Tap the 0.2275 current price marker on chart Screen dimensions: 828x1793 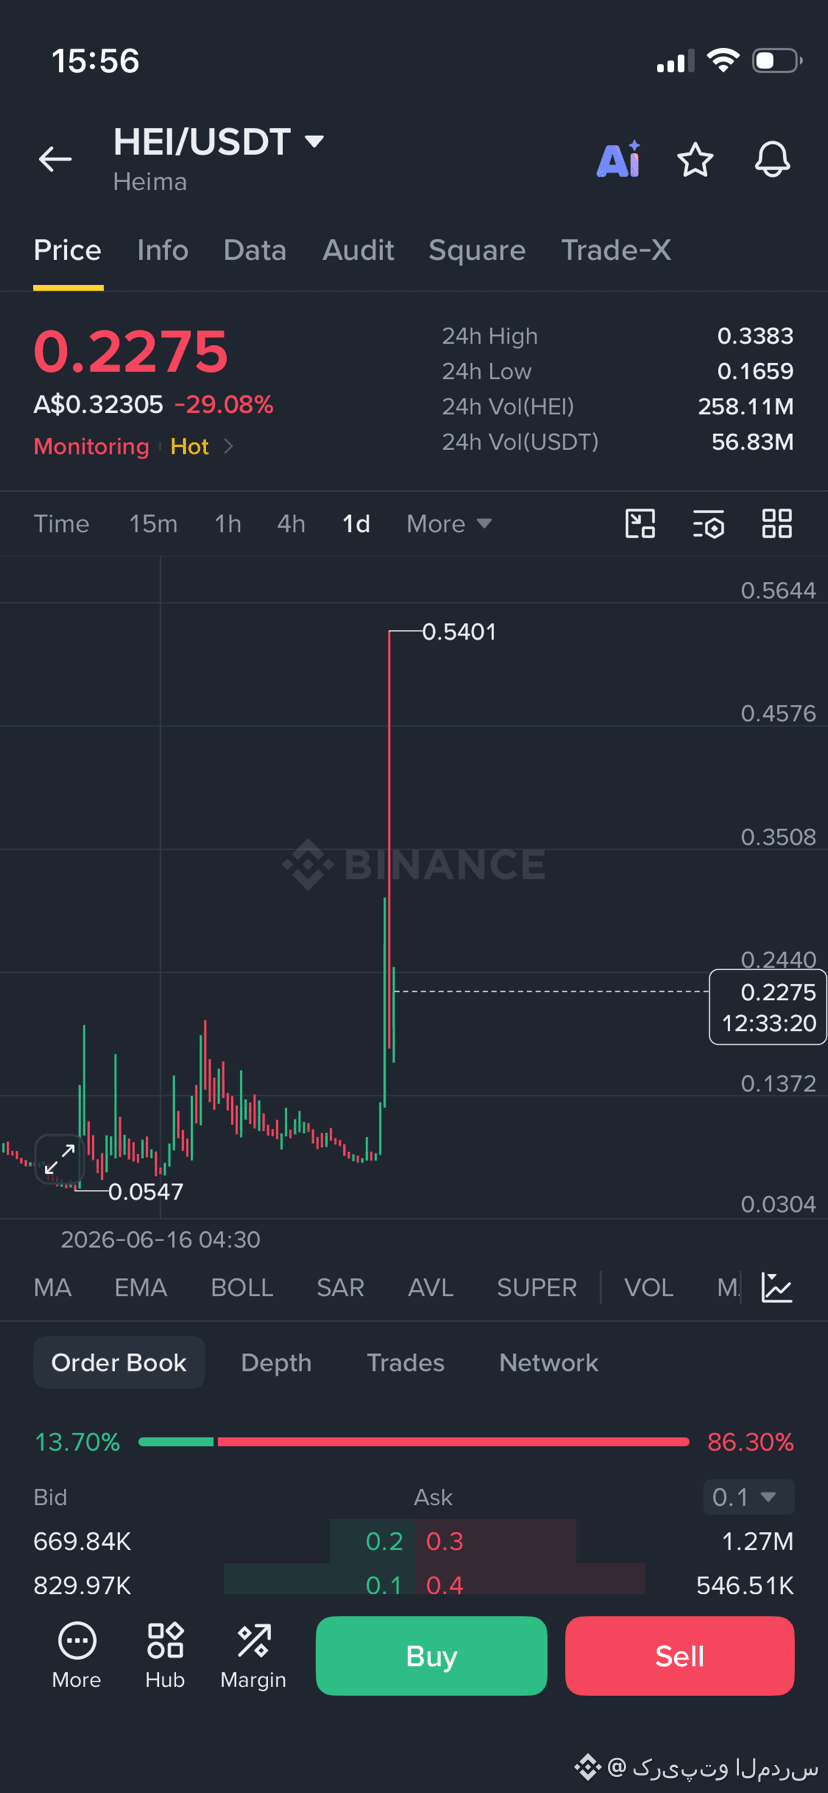pyautogui.click(x=768, y=1007)
